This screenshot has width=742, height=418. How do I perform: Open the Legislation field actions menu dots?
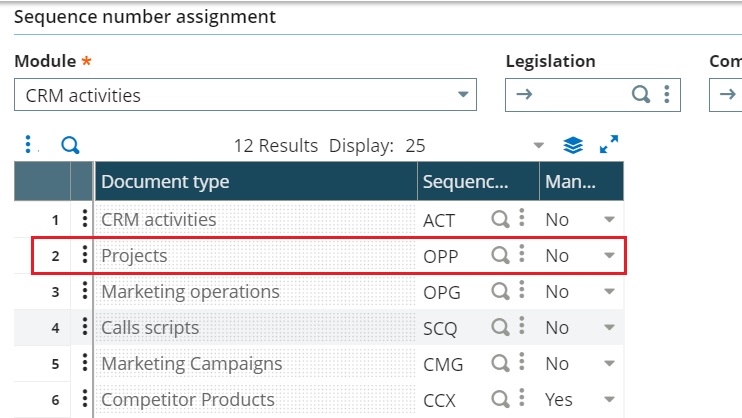coord(666,94)
